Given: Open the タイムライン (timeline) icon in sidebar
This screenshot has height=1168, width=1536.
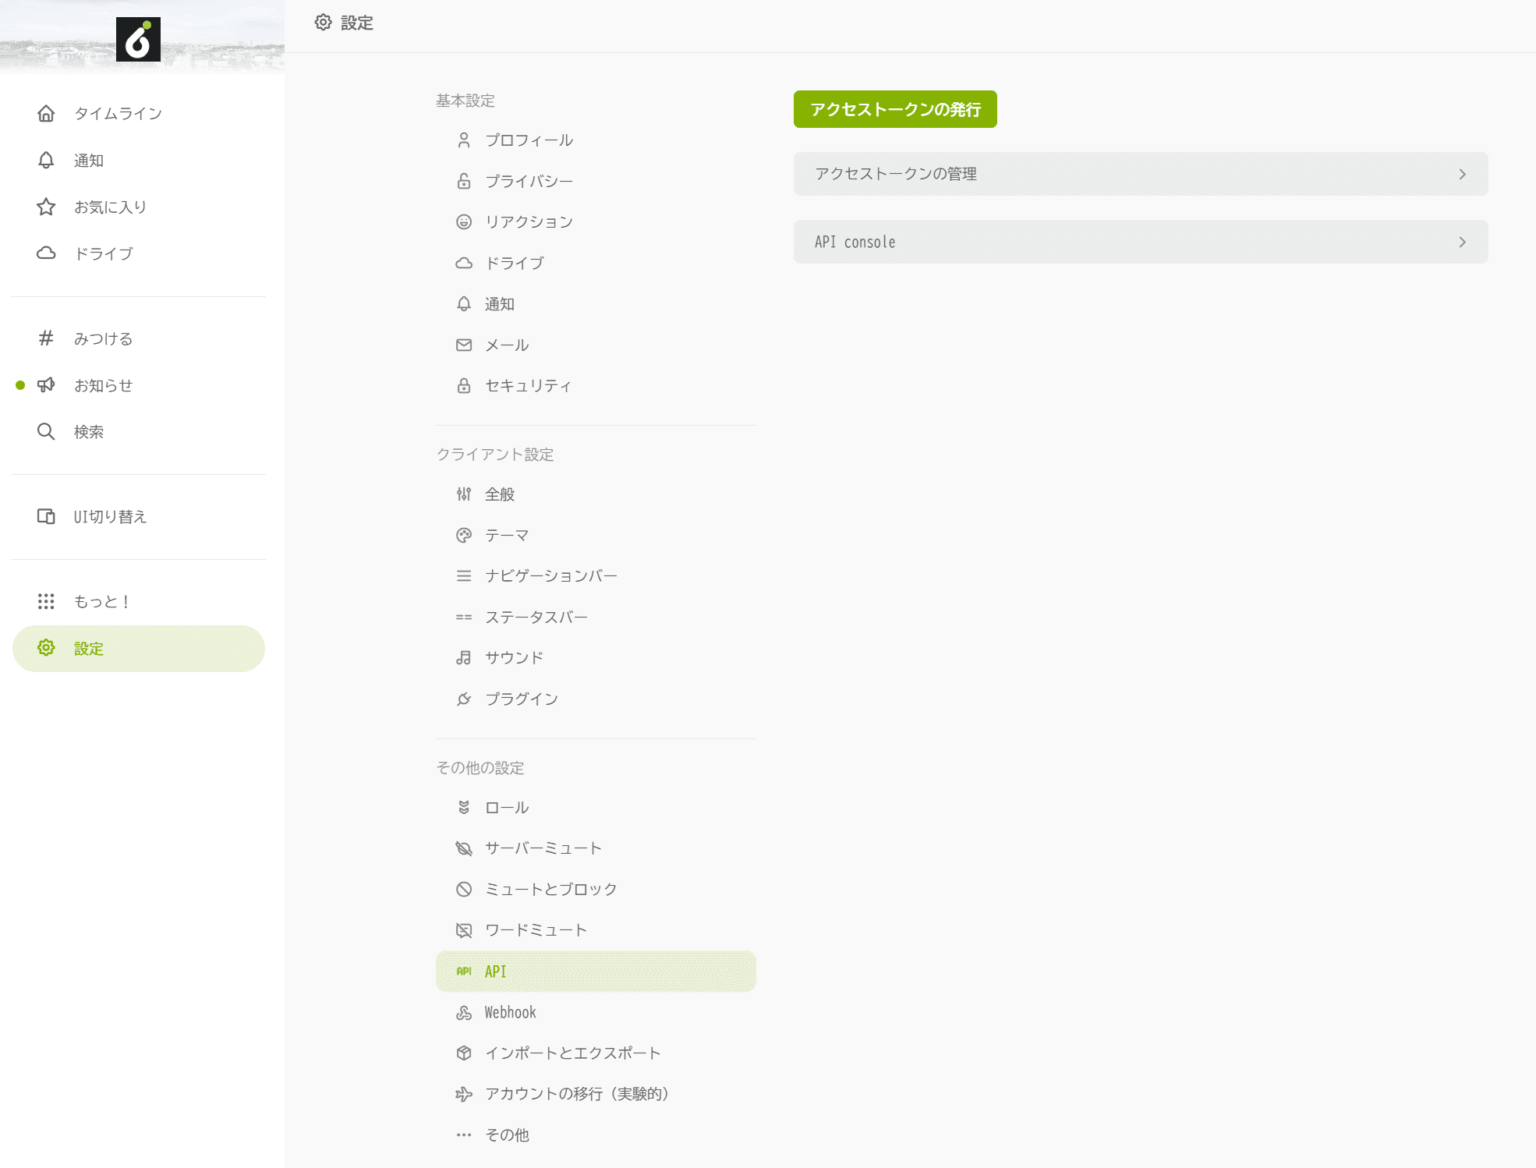Looking at the screenshot, I should [46, 113].
